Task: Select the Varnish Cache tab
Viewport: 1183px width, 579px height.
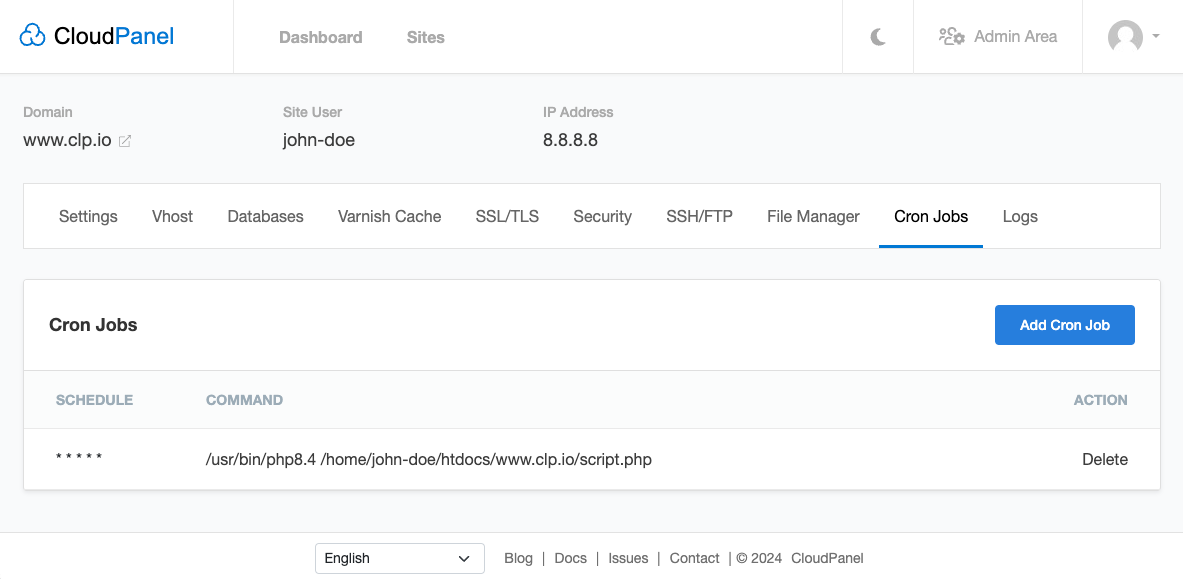Action: coord(389,216)
